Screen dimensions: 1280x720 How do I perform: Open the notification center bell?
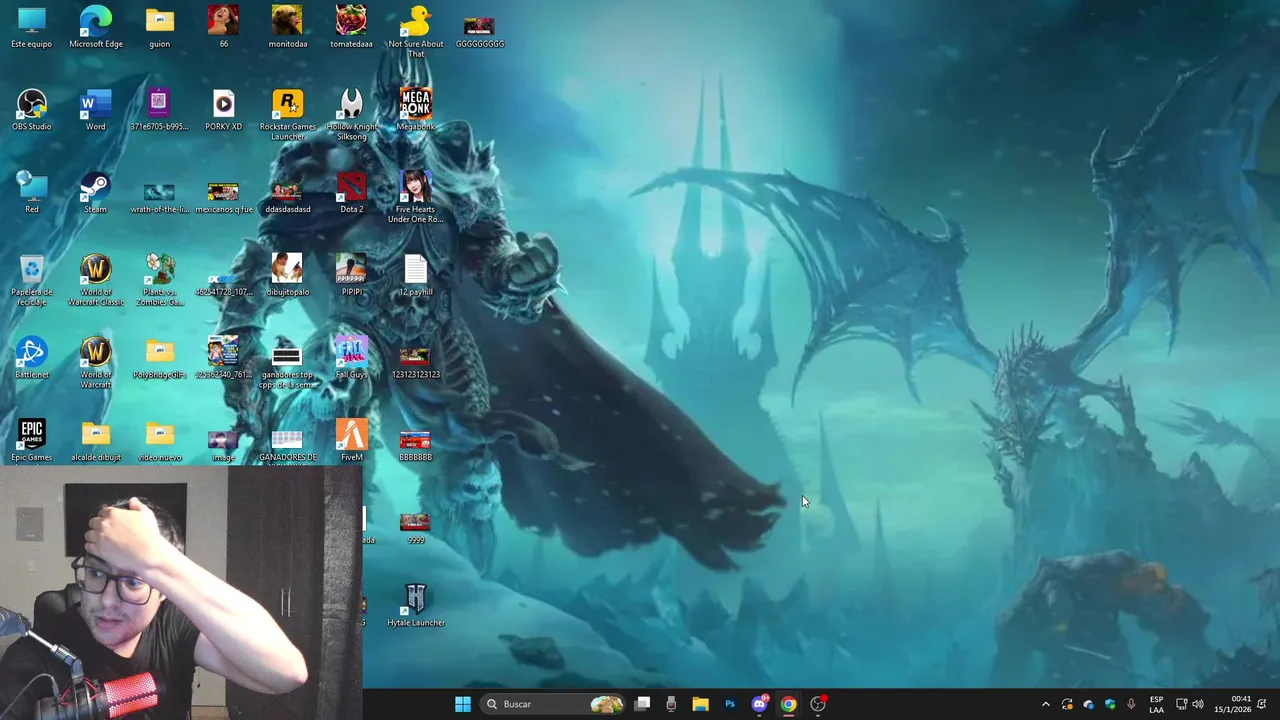tap(1262, 704)
